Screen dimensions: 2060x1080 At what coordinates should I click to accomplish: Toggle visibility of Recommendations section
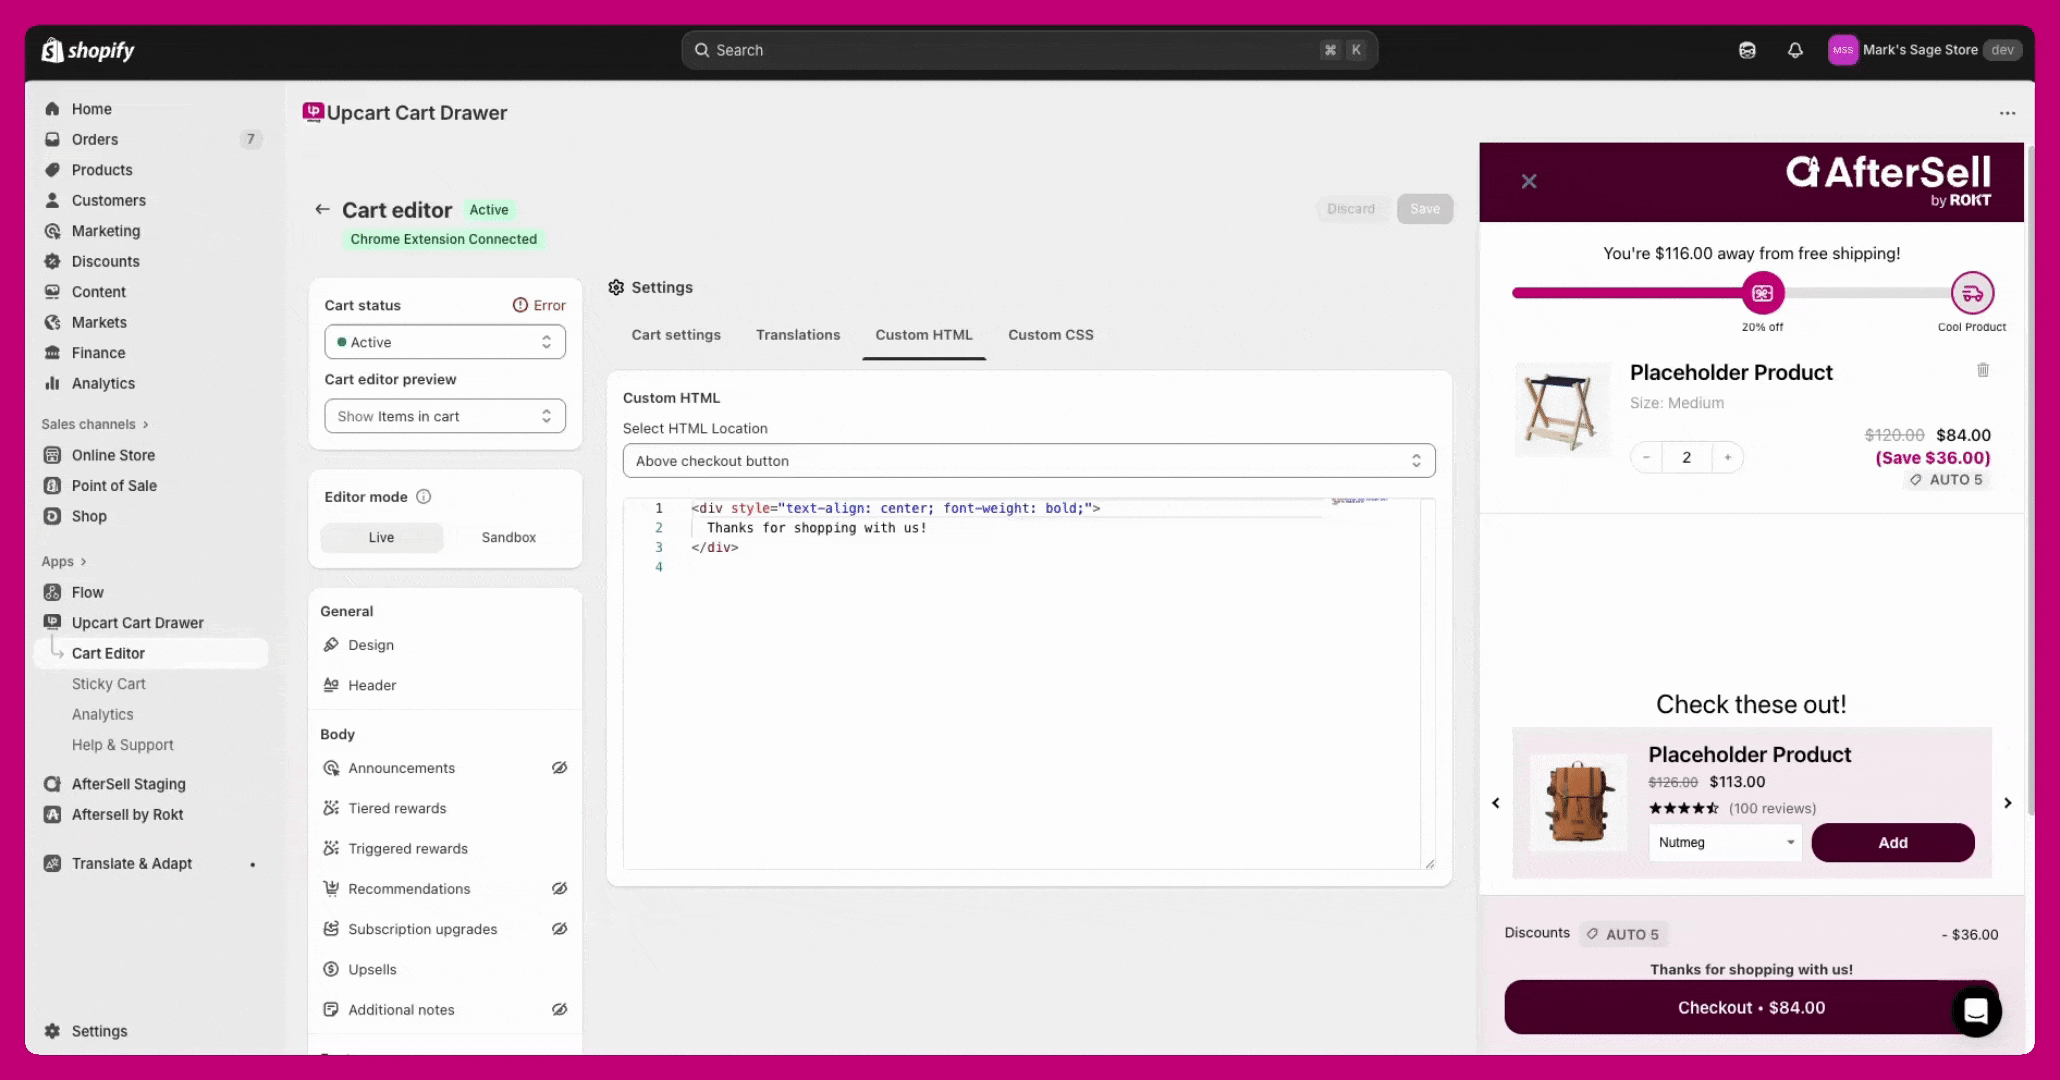pos(559,889)
